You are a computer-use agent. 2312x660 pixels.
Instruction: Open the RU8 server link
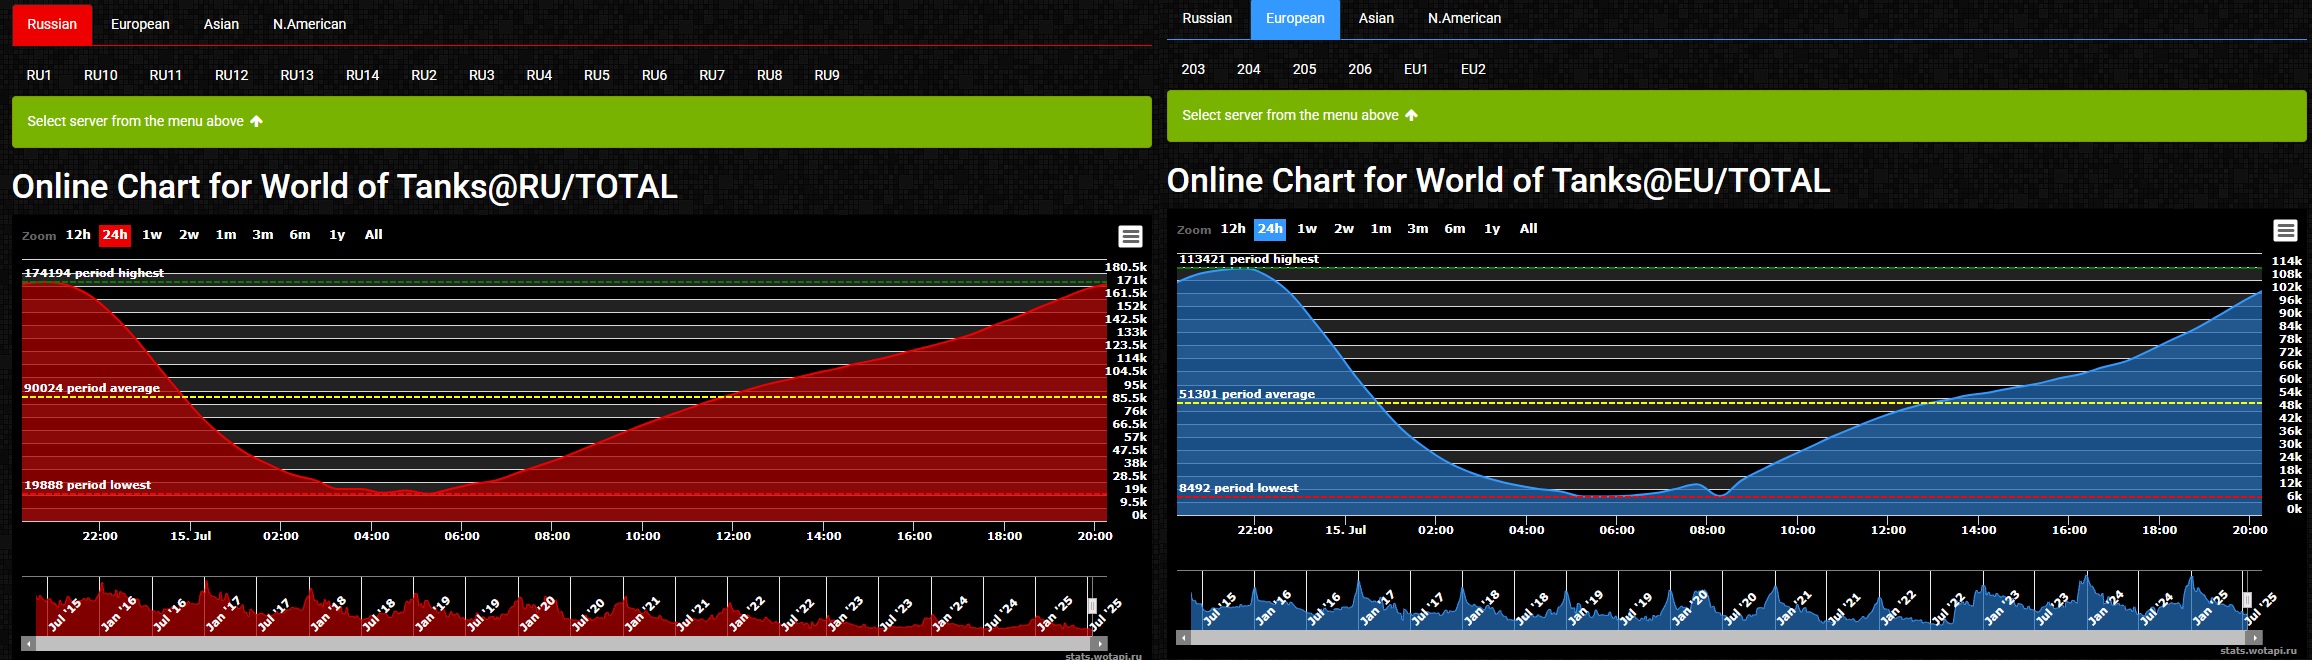click(769, 75)
